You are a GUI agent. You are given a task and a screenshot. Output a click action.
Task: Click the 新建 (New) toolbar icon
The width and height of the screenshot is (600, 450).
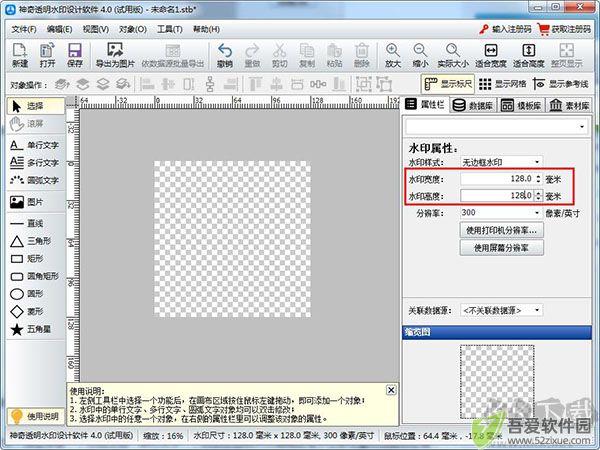(20, 55)
